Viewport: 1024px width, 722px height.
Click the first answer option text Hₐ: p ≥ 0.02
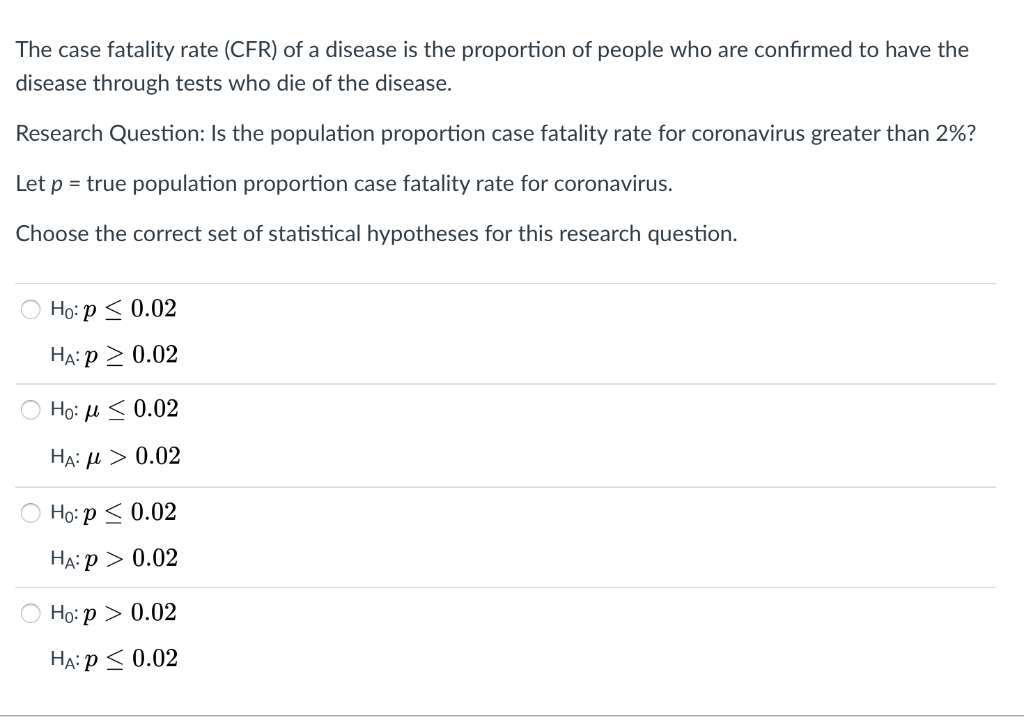click(x=113, y=355)
